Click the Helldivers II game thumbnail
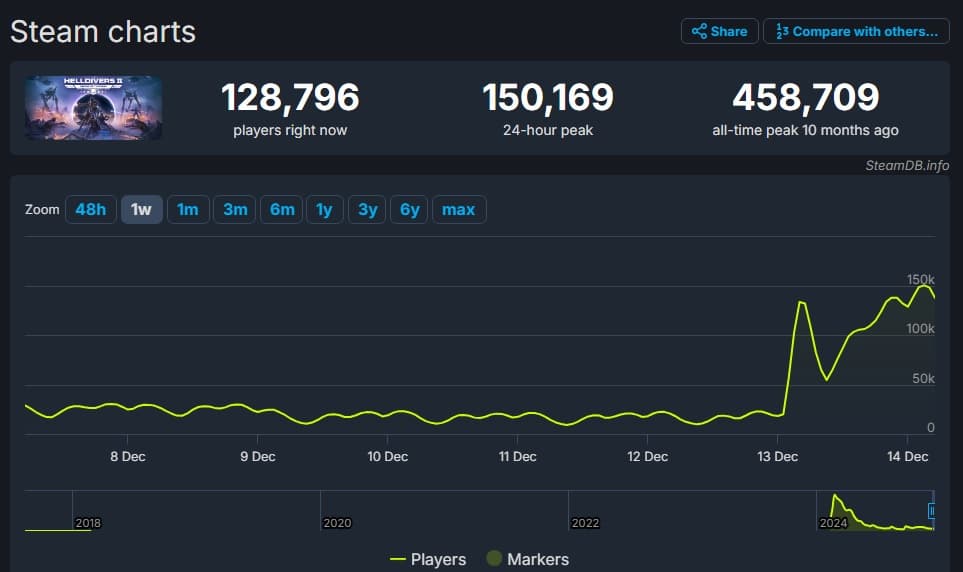 click(x=93, y=108)
